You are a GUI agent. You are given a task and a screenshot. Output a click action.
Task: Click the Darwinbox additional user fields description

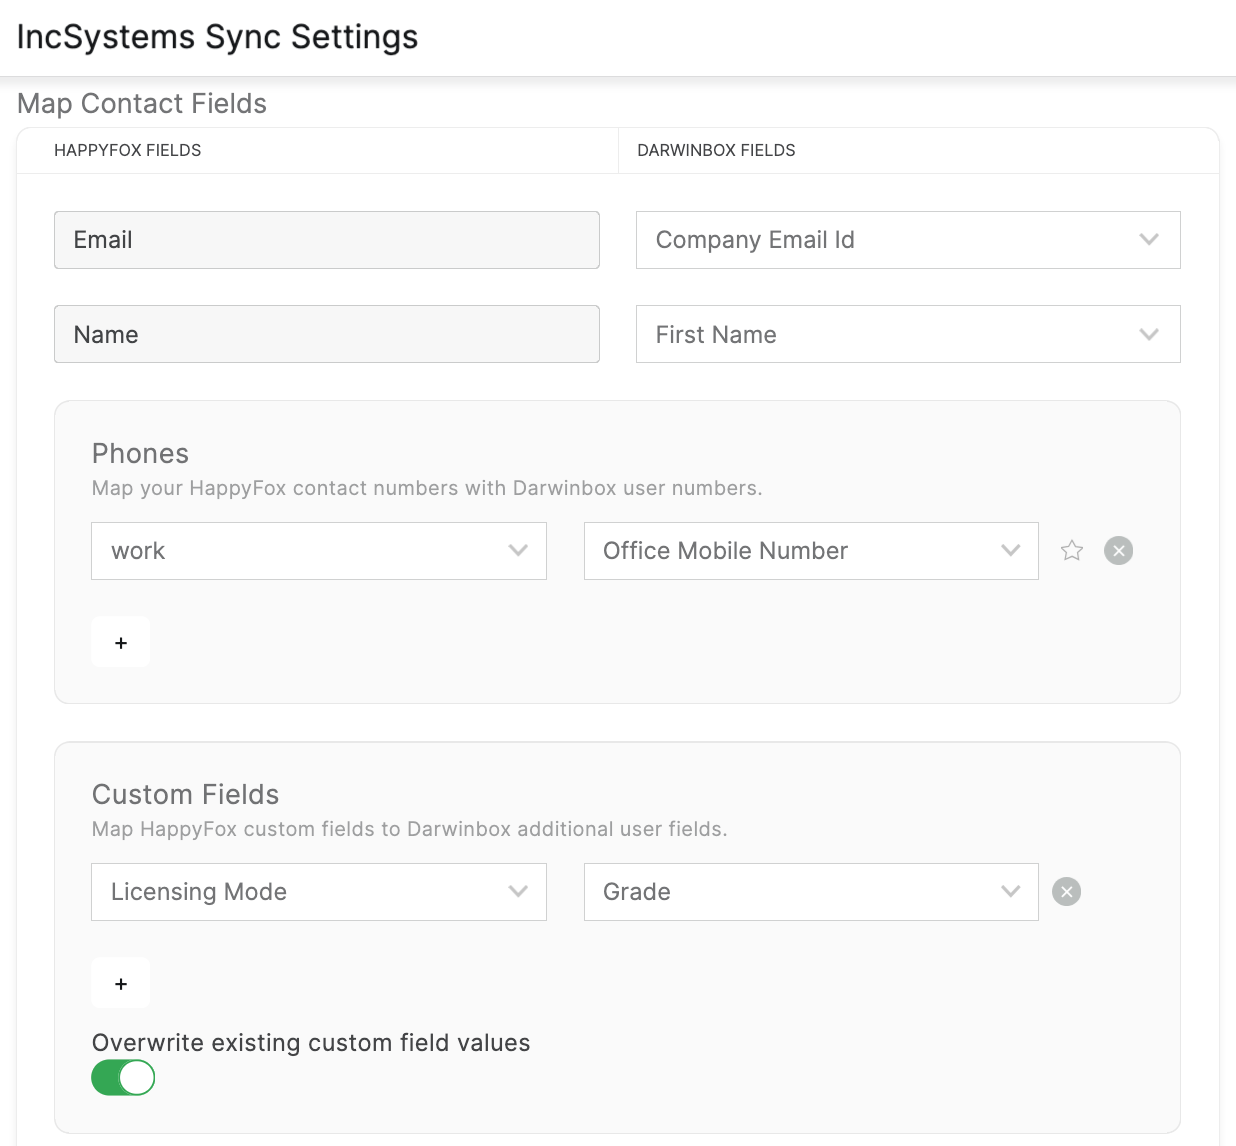[x=410, y=829]
